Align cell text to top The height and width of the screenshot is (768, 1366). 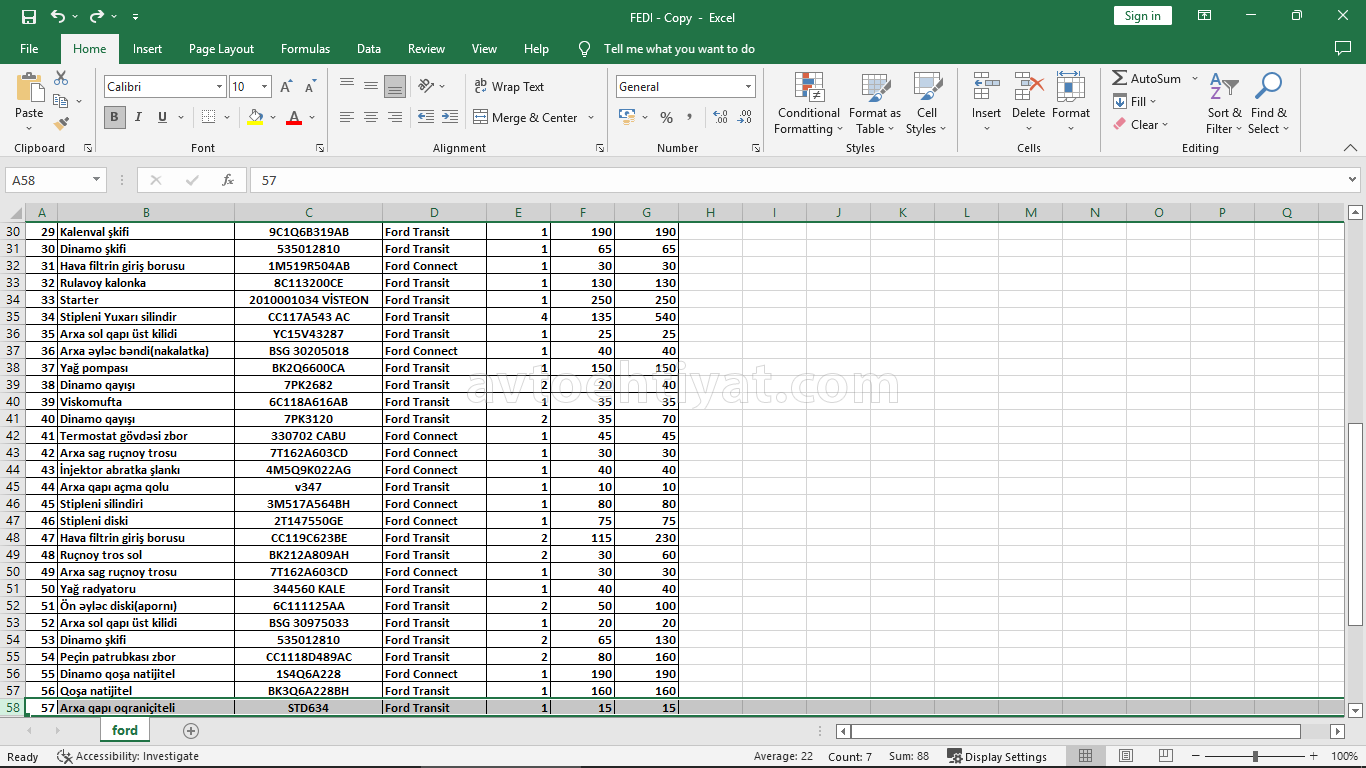(347, 86)
